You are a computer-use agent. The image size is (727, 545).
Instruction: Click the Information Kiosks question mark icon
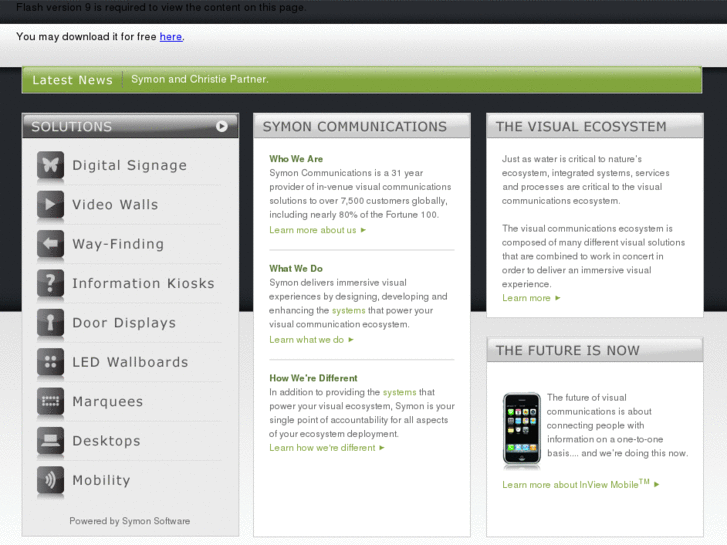pyautogui.click(x=51, y=283)
